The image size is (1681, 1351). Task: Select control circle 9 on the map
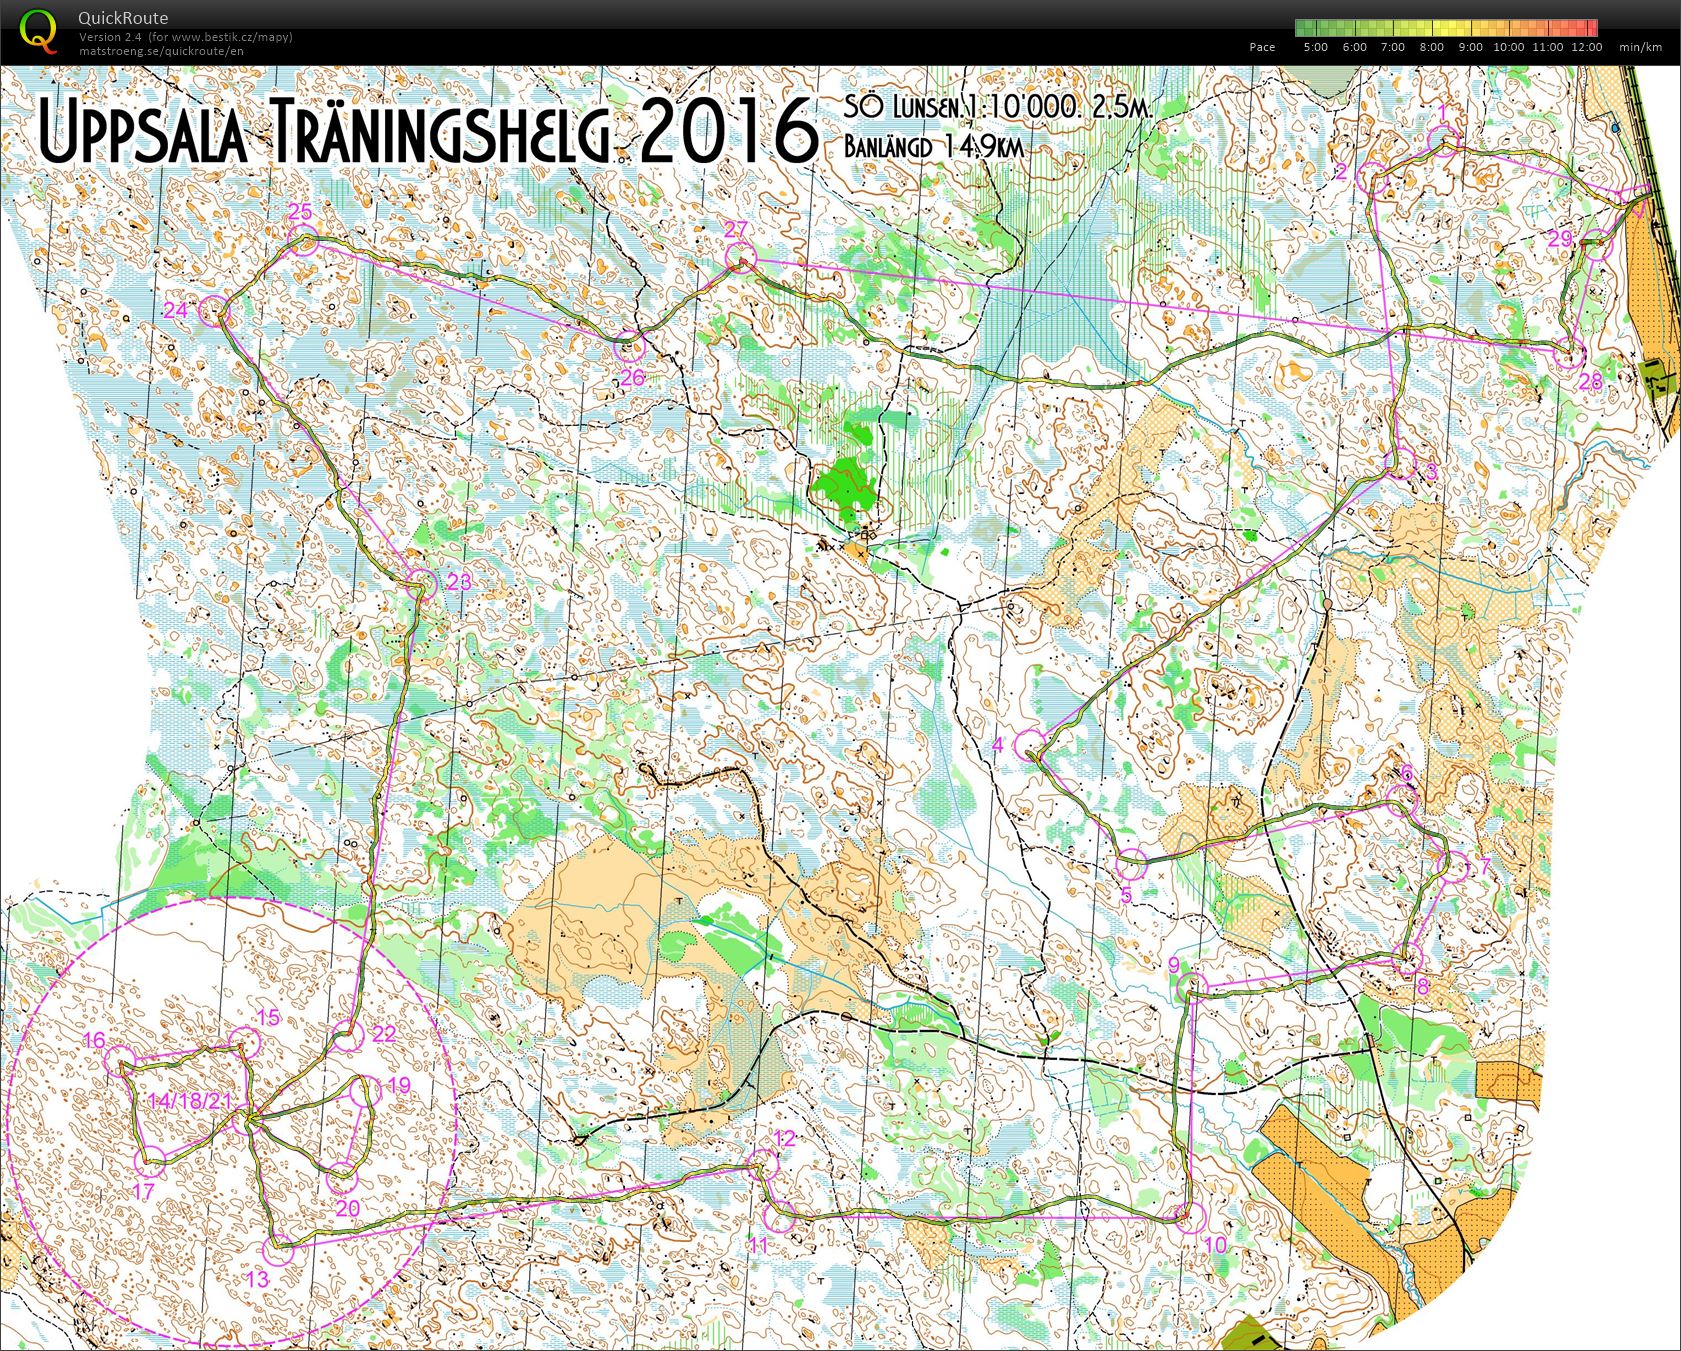coord(1190,988)
